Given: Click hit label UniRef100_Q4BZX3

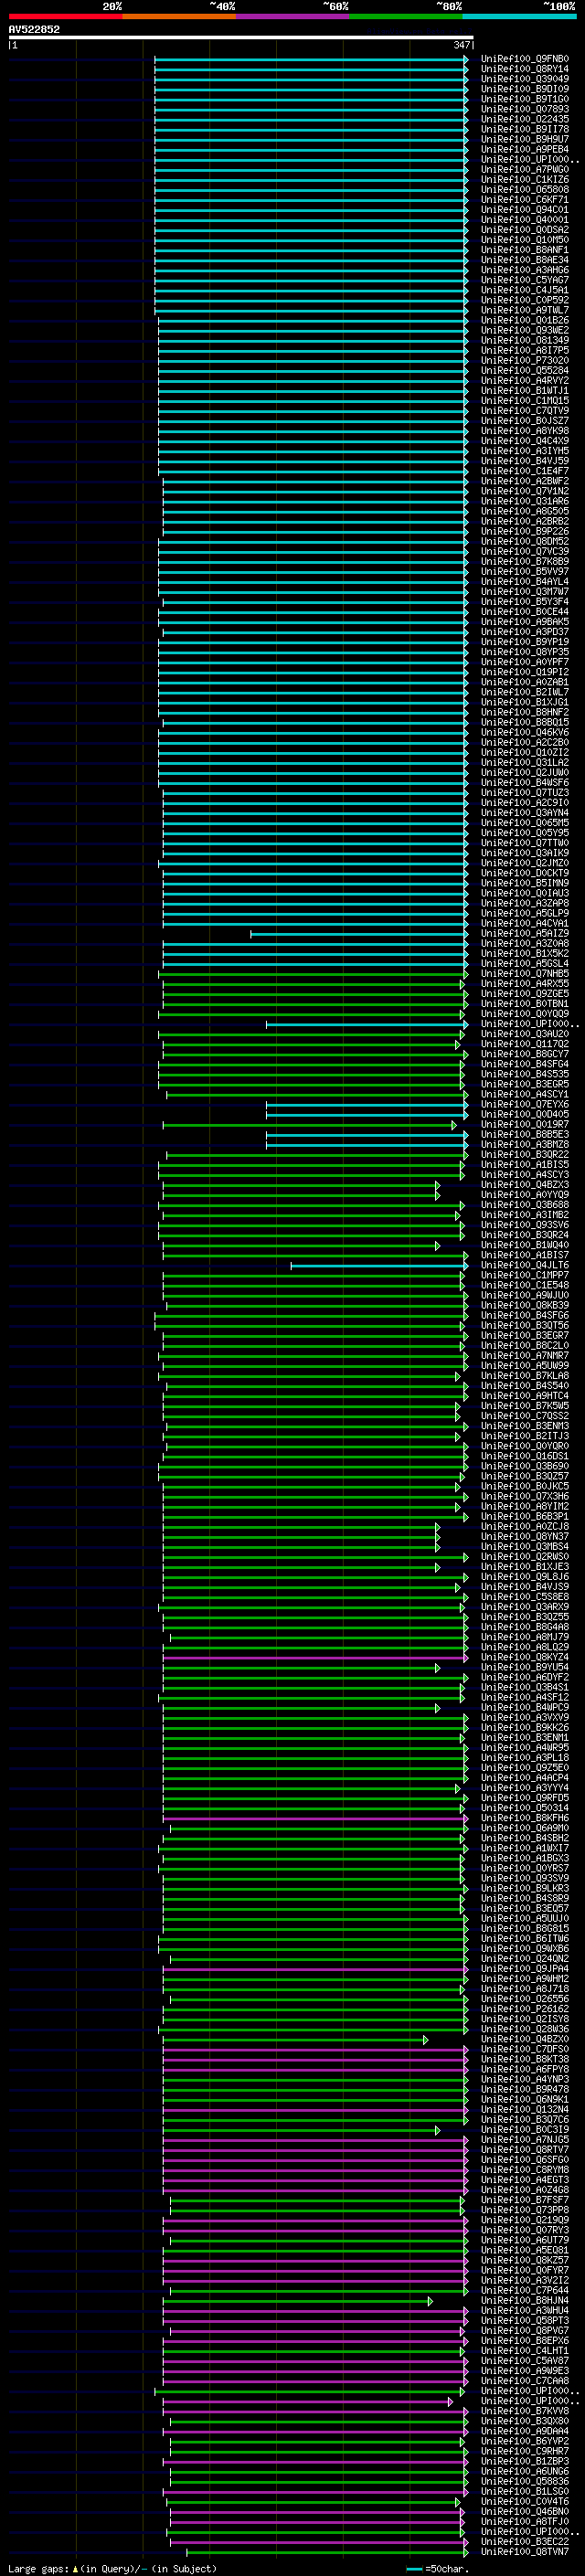Looking at the screenshot, I should (525, 1185).
